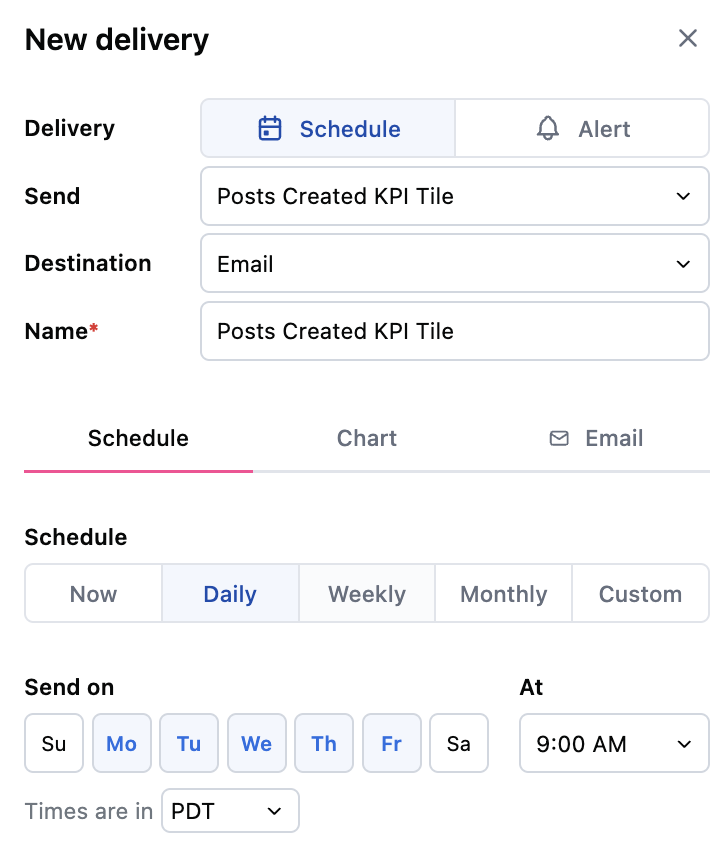
Task: Deselect Monday in Send on days
Action: click(121, 743)
